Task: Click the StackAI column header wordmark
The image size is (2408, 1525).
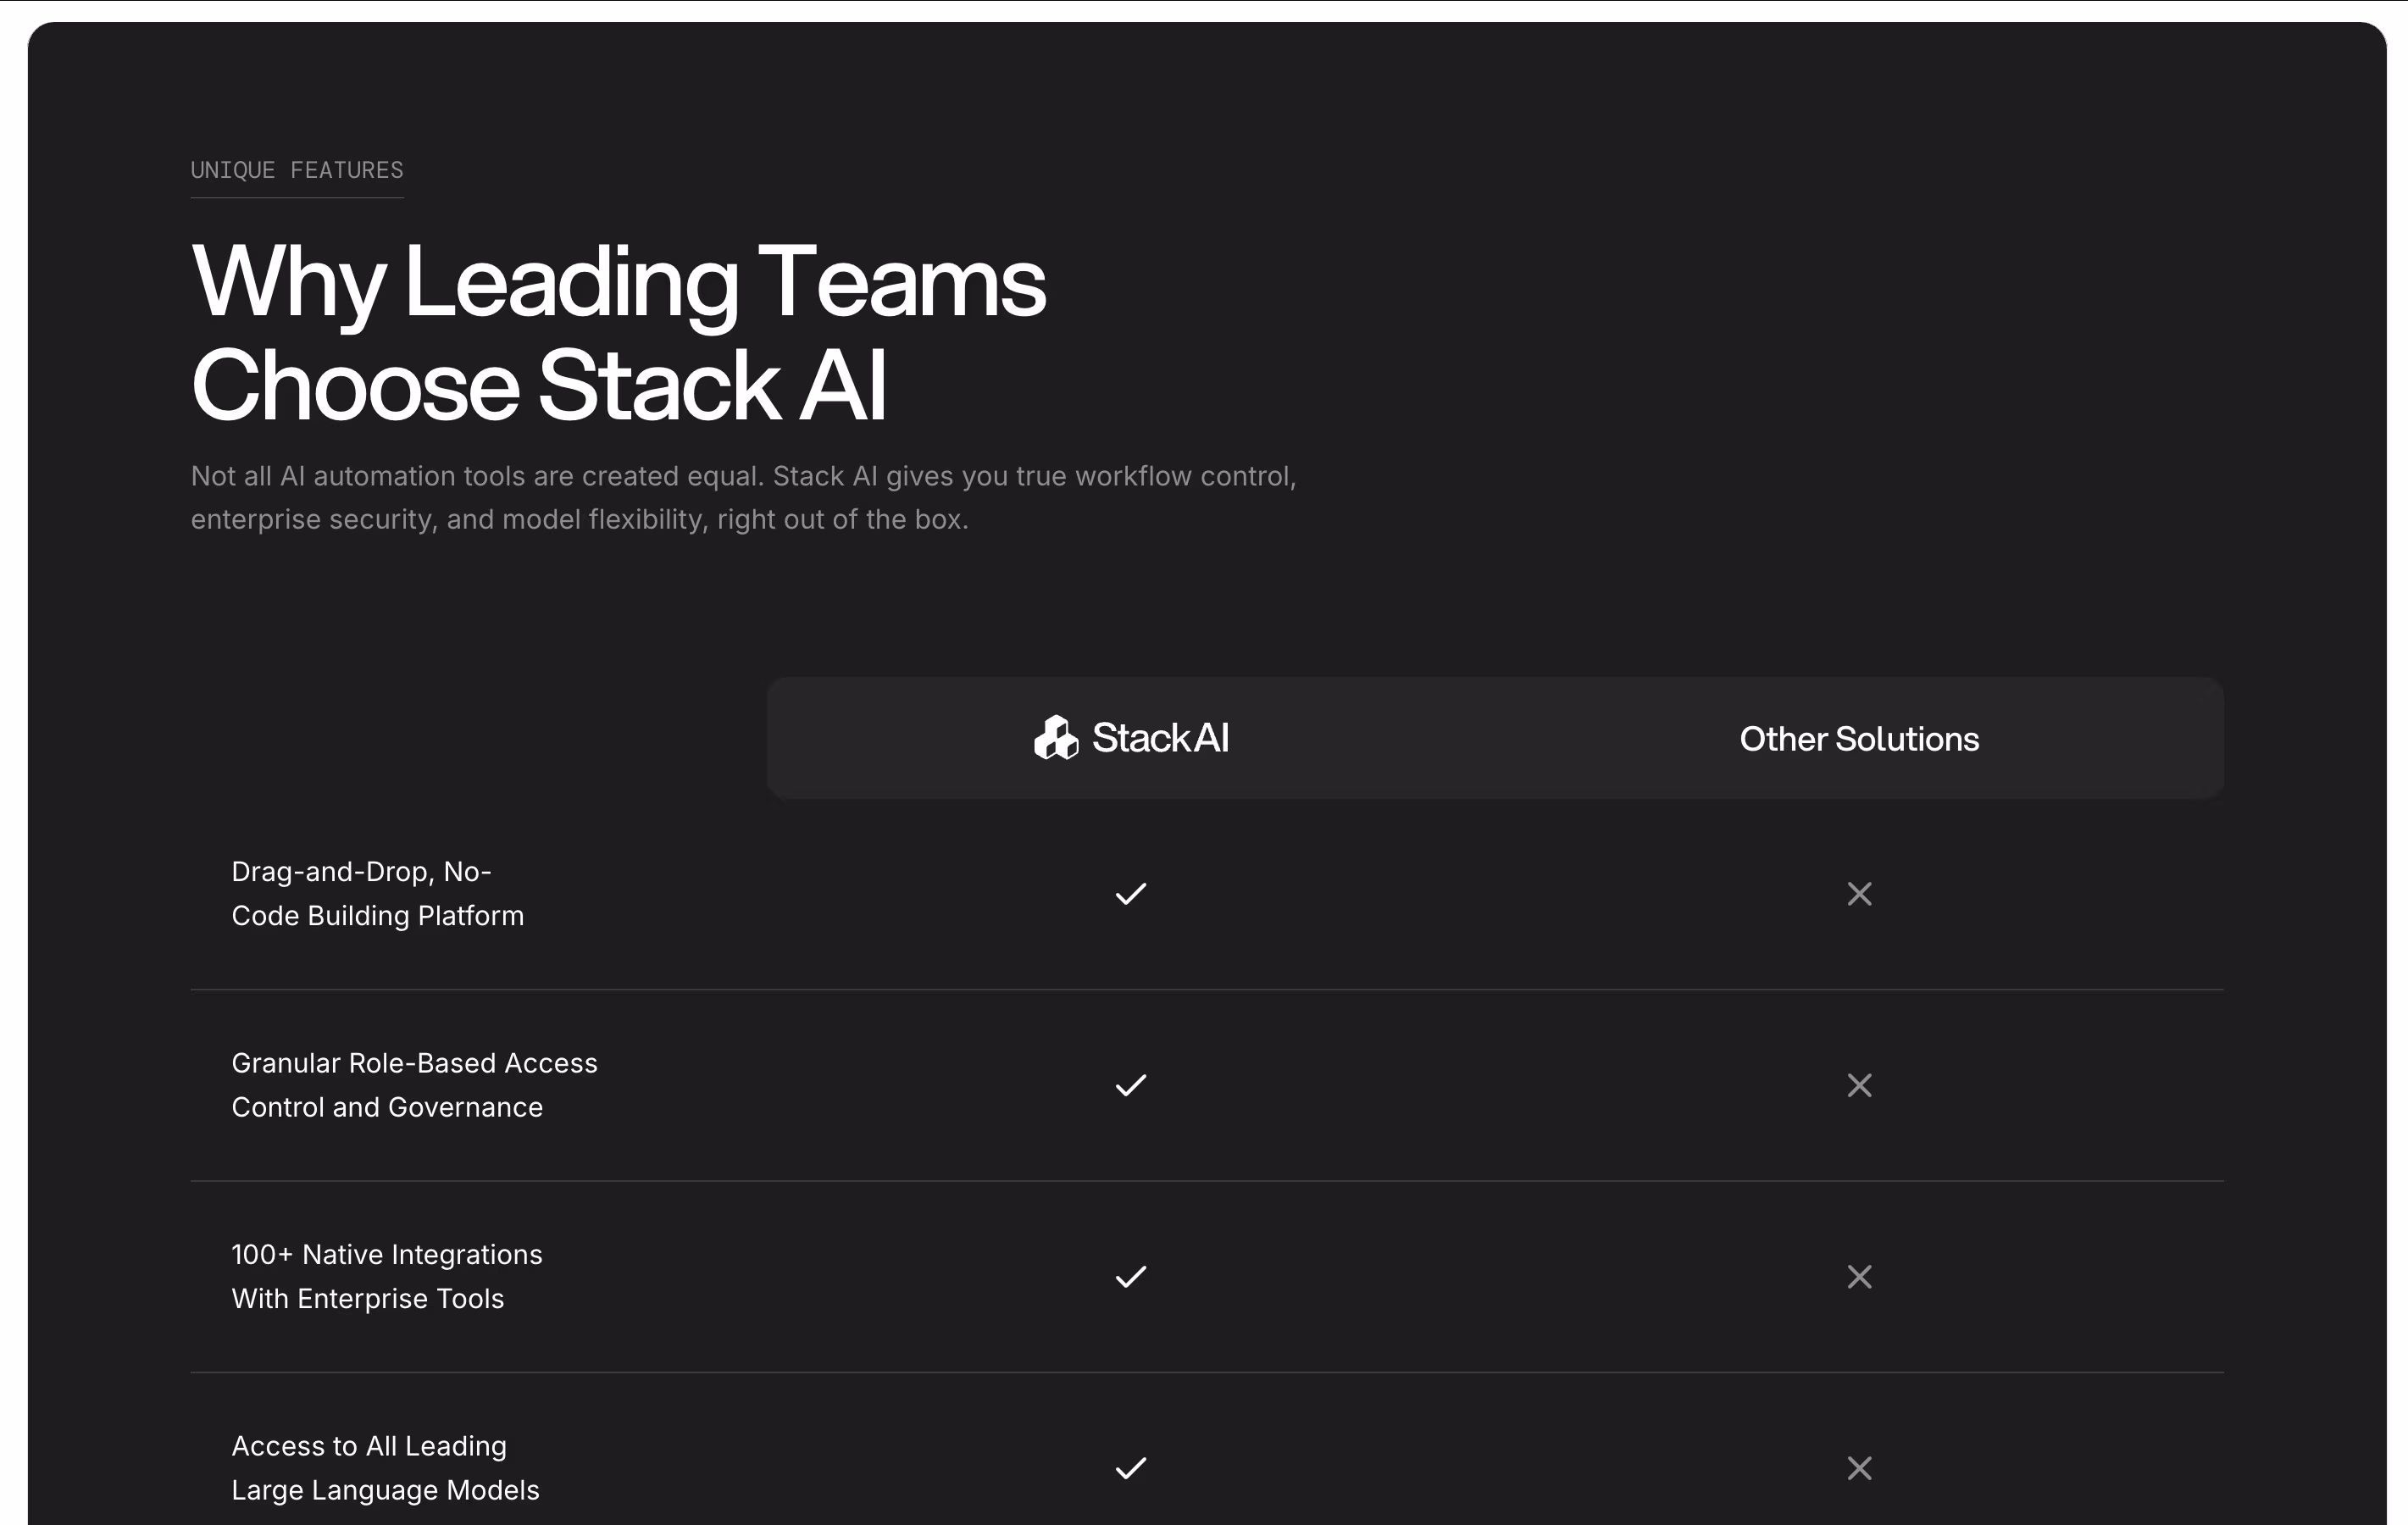Action: point(1160,738)
